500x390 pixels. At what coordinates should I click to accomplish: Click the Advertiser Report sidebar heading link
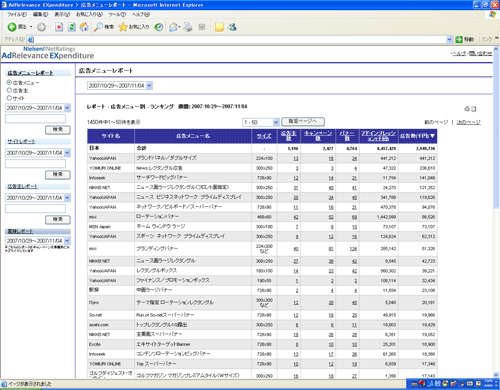click(22, 186)
